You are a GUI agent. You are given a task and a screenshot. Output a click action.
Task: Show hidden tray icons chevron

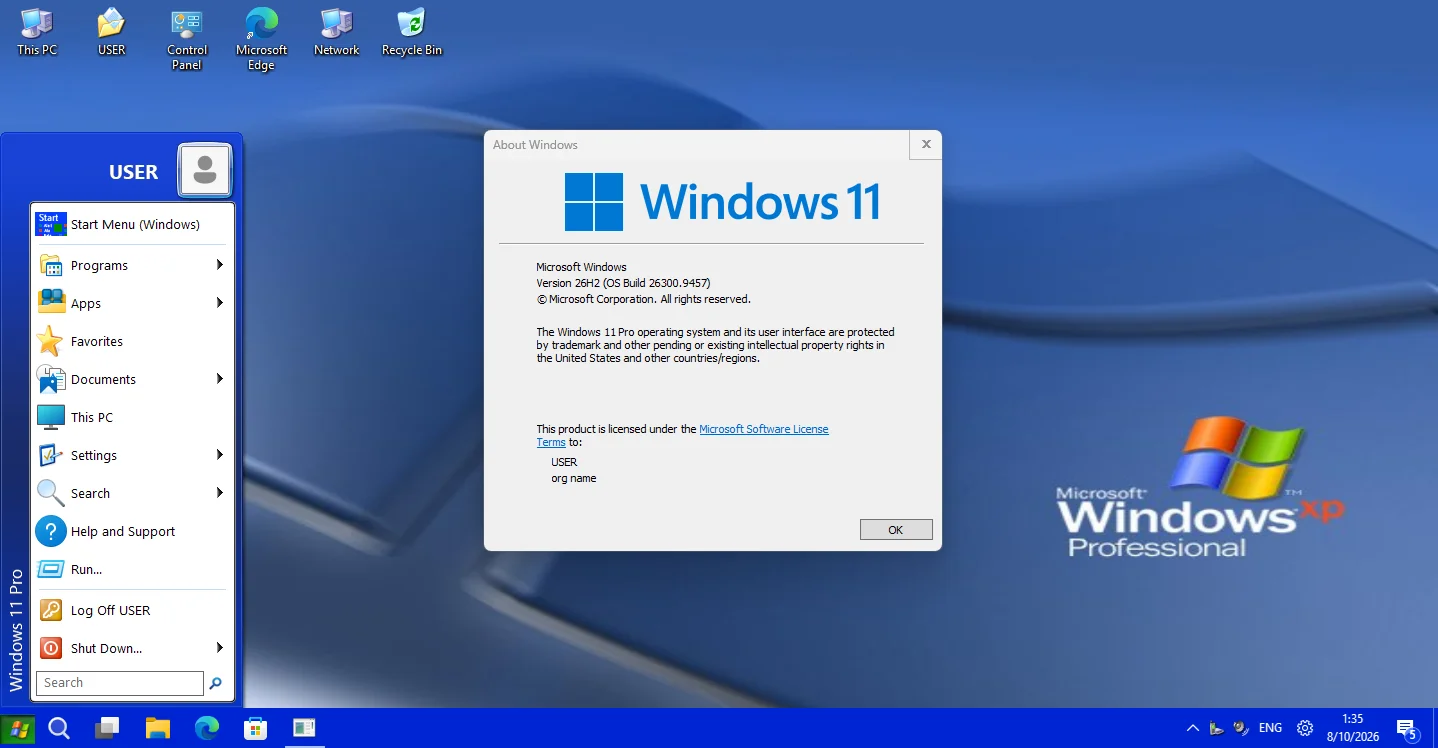(1192, 728)
